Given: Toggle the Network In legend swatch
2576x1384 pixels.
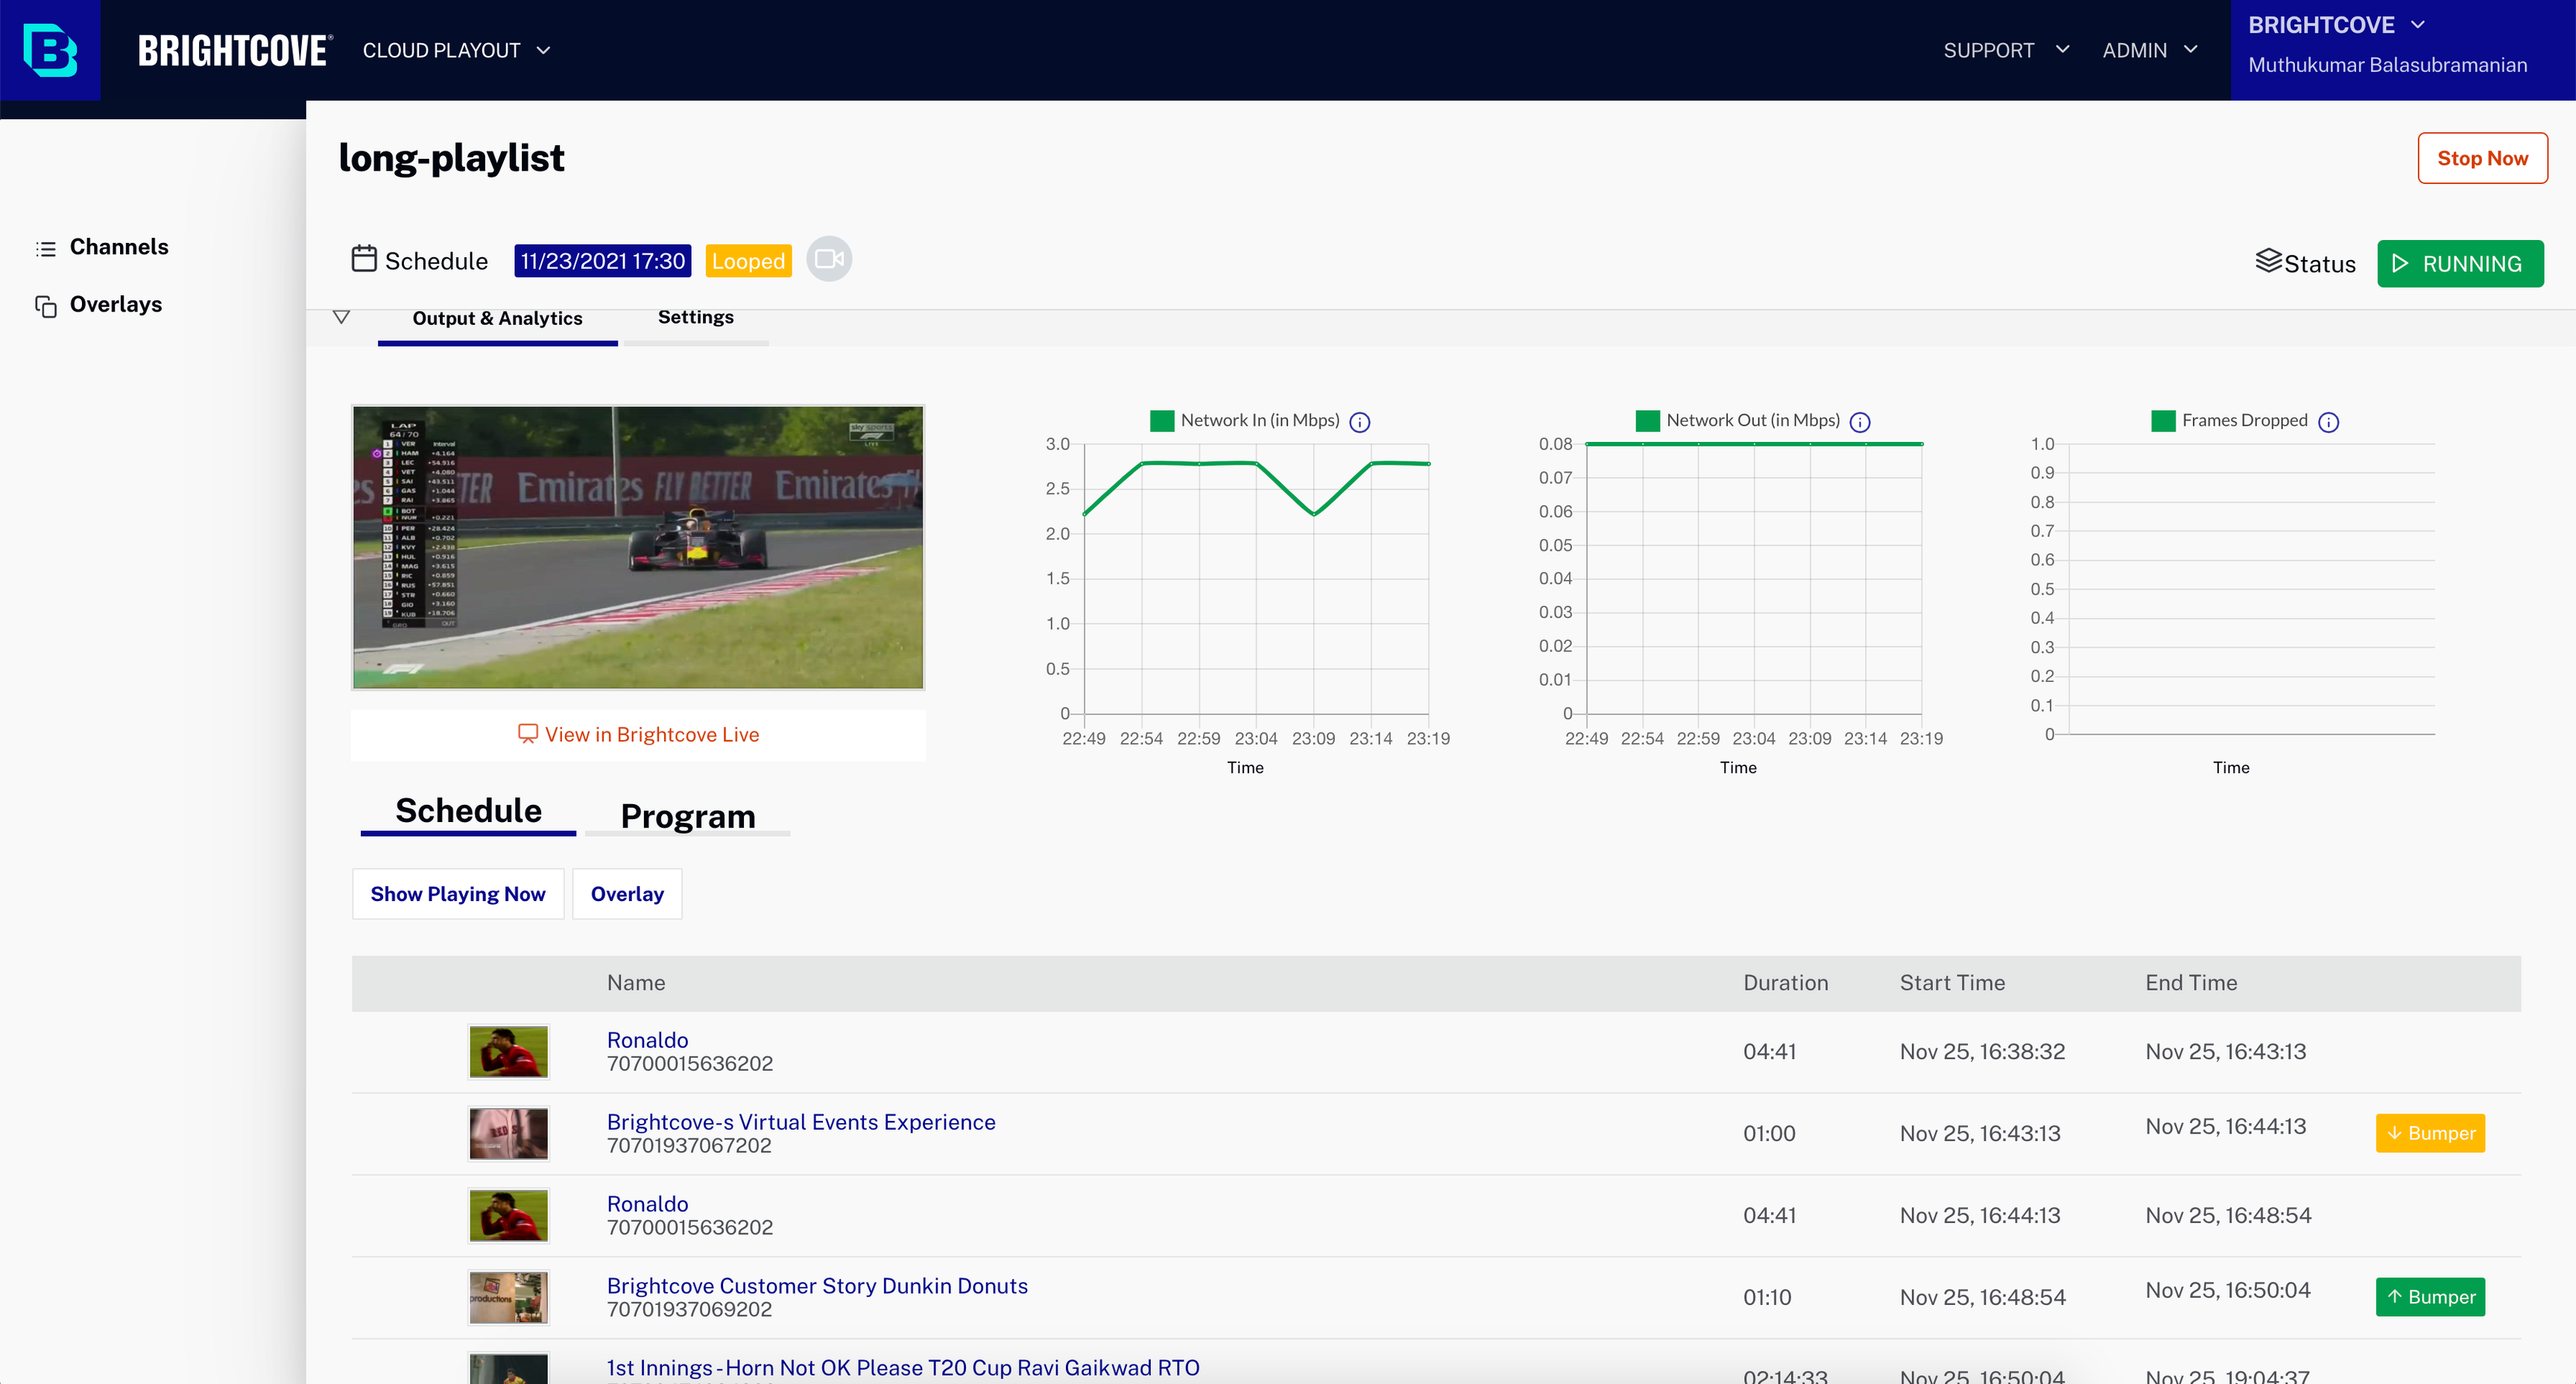Looking at the screenshot, I should (x=1162, y=421).
